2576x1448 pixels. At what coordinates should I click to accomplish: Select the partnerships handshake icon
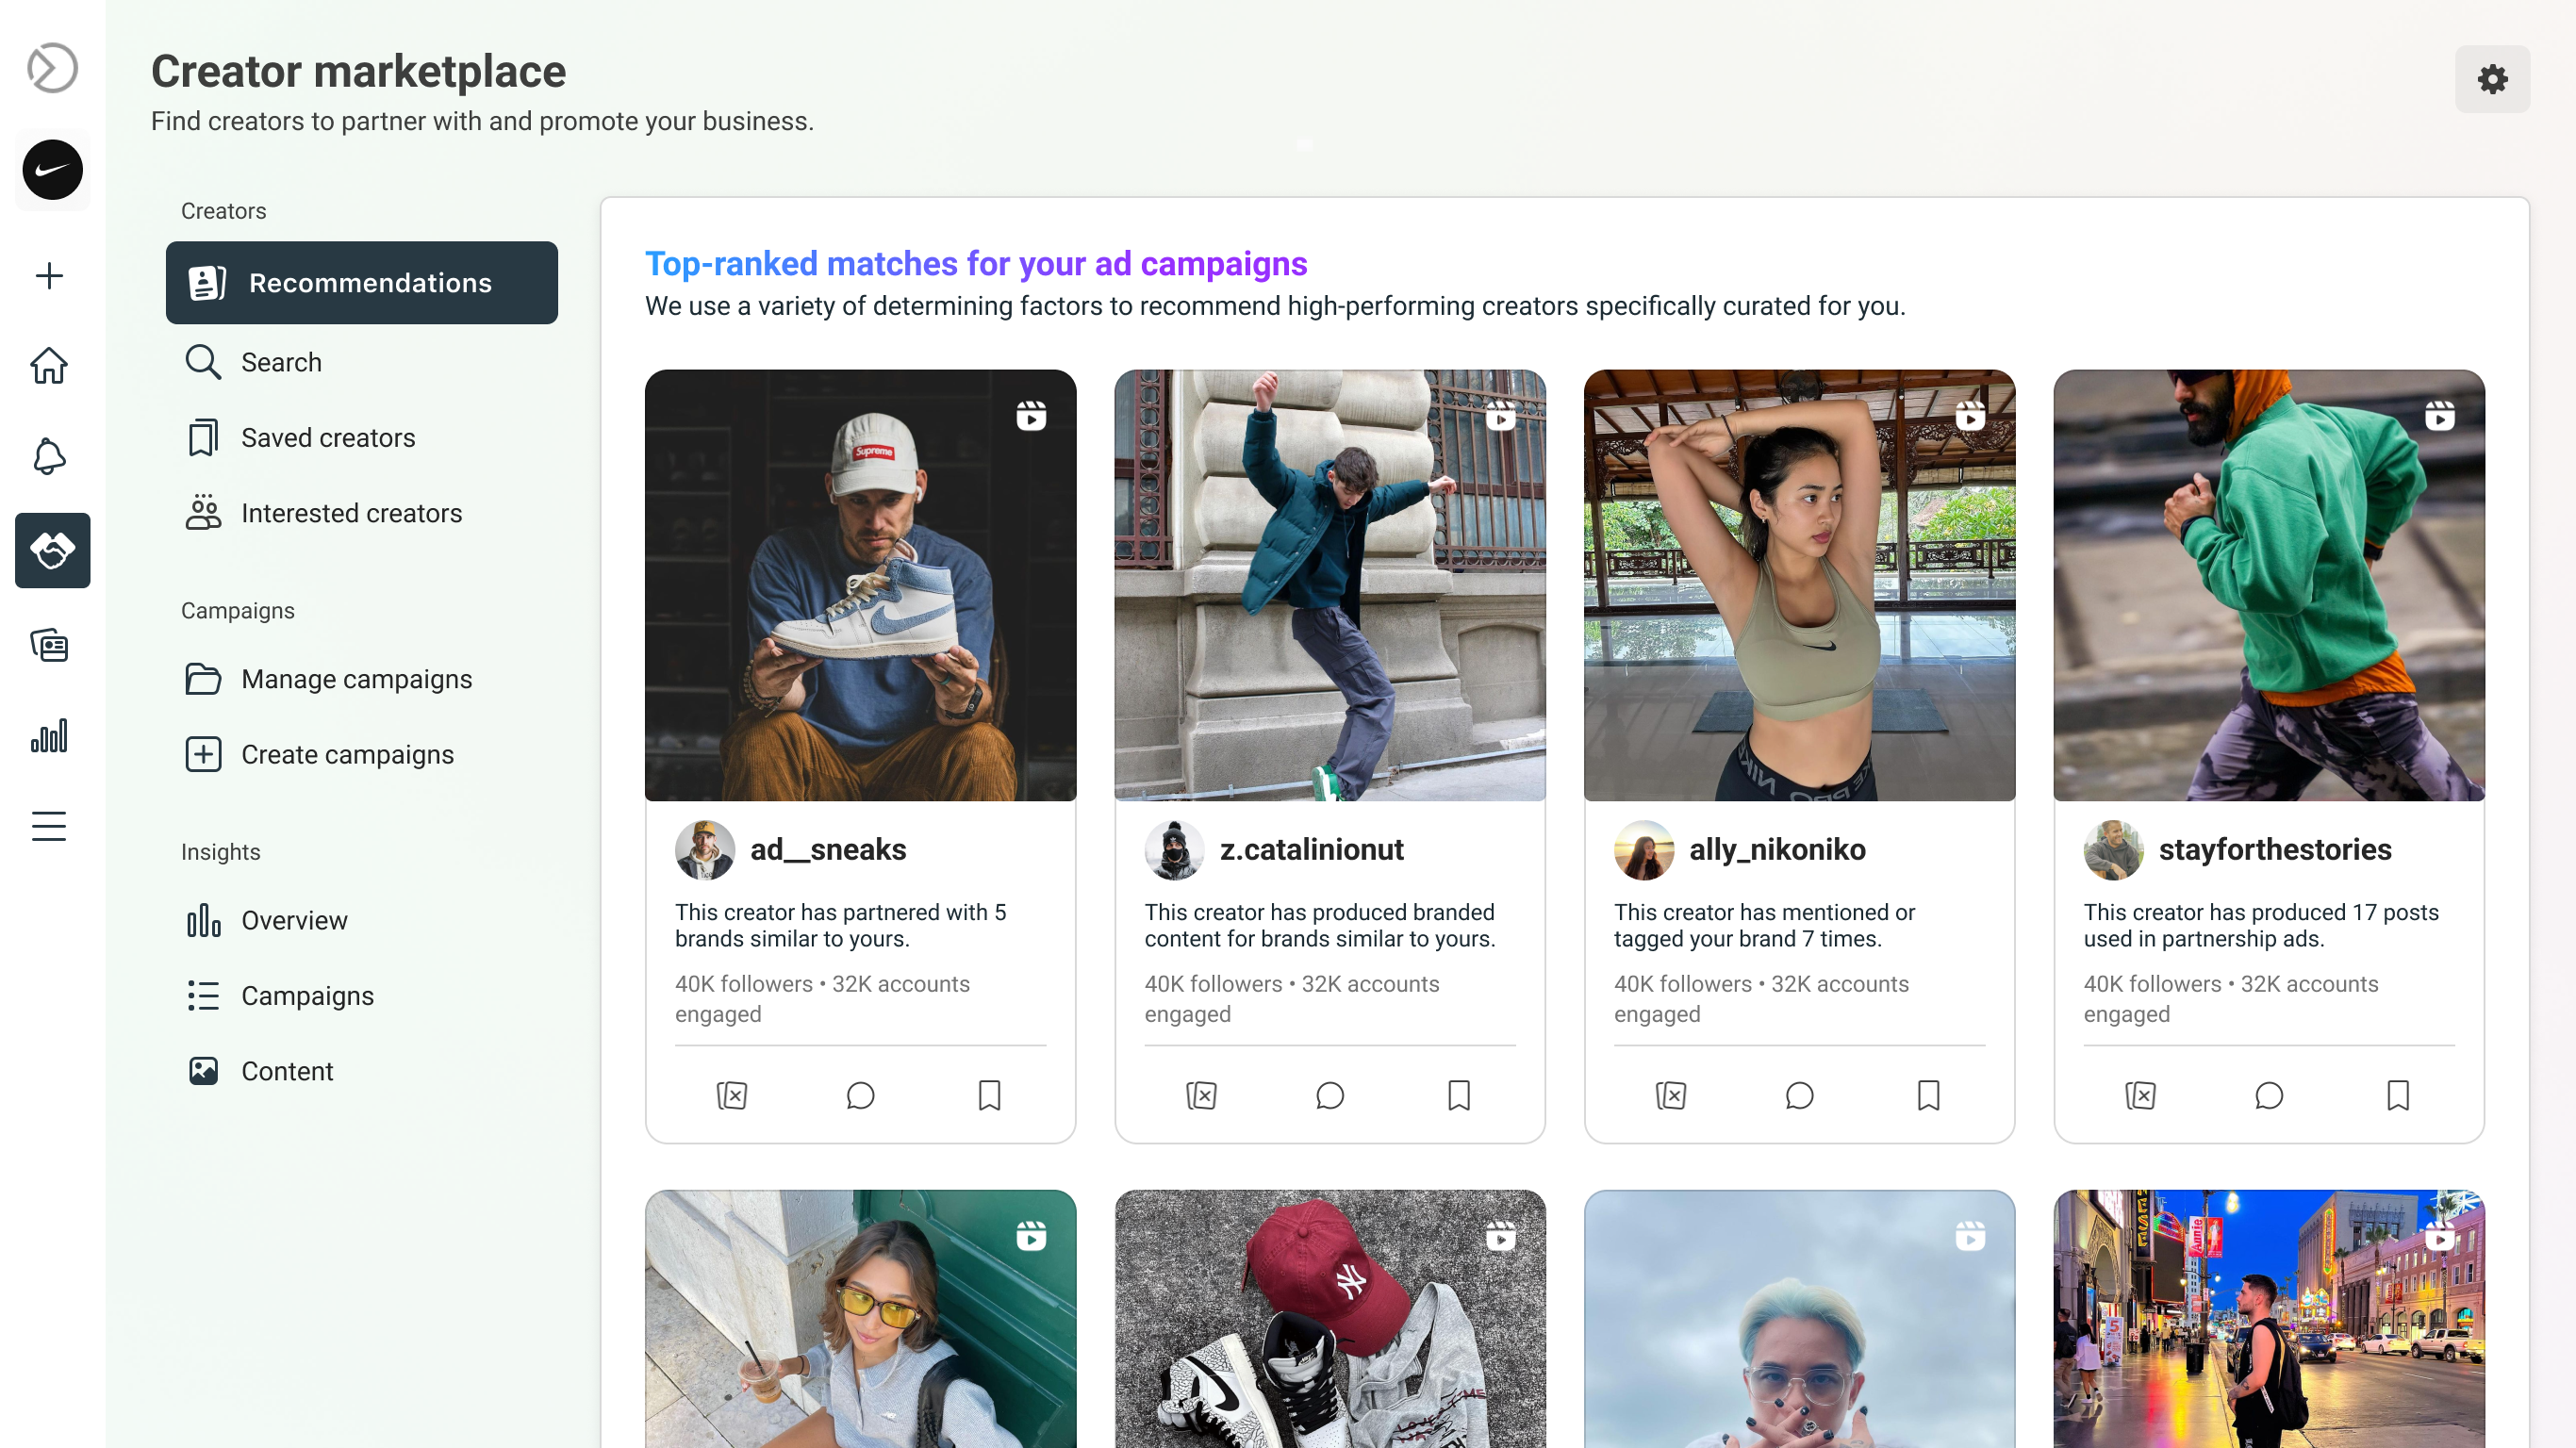click(x=52, y=550)
